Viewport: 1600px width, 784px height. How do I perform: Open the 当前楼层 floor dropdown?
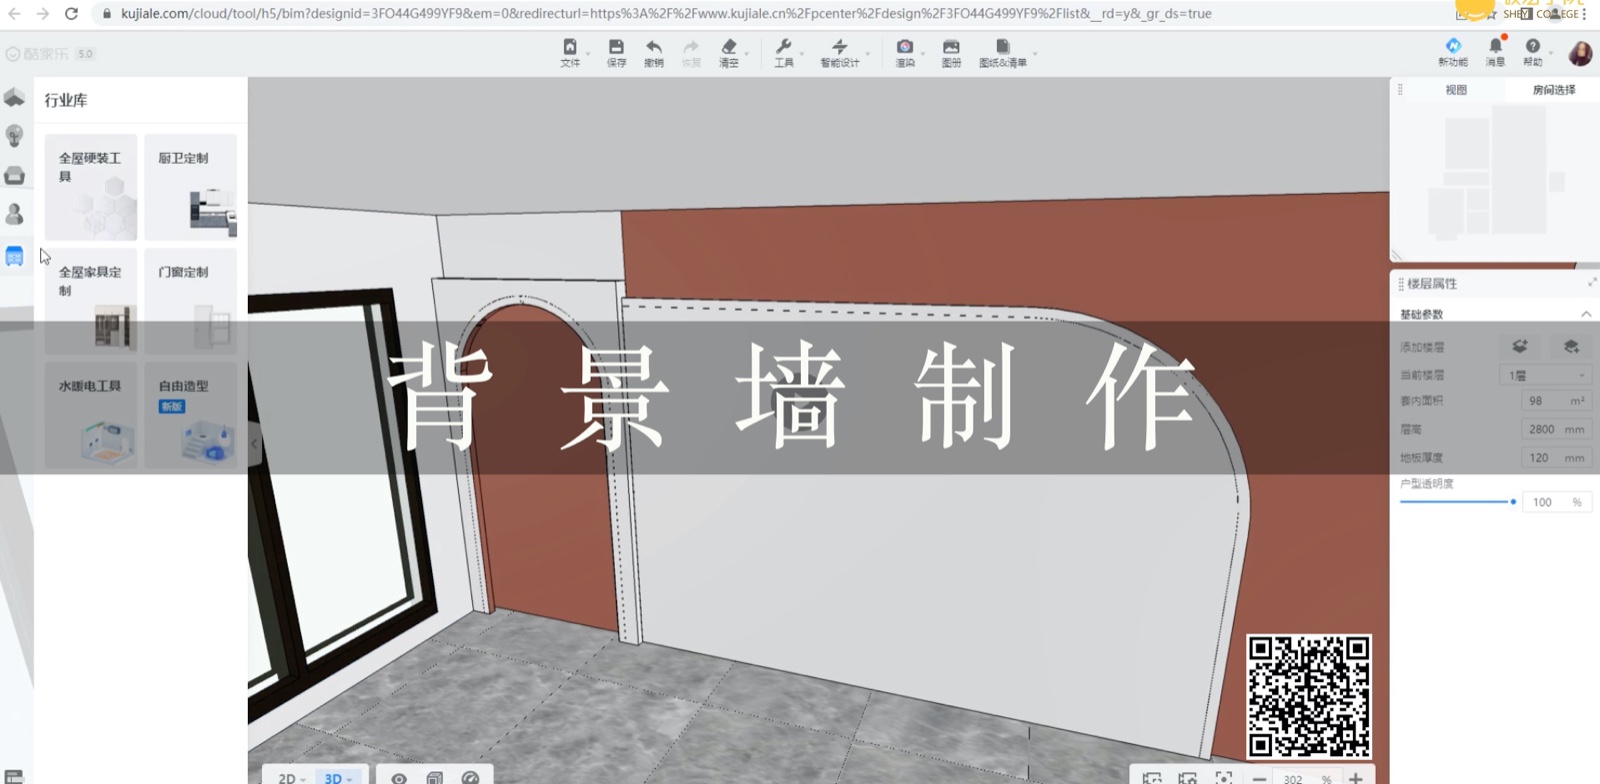[x=1547, y=375]
